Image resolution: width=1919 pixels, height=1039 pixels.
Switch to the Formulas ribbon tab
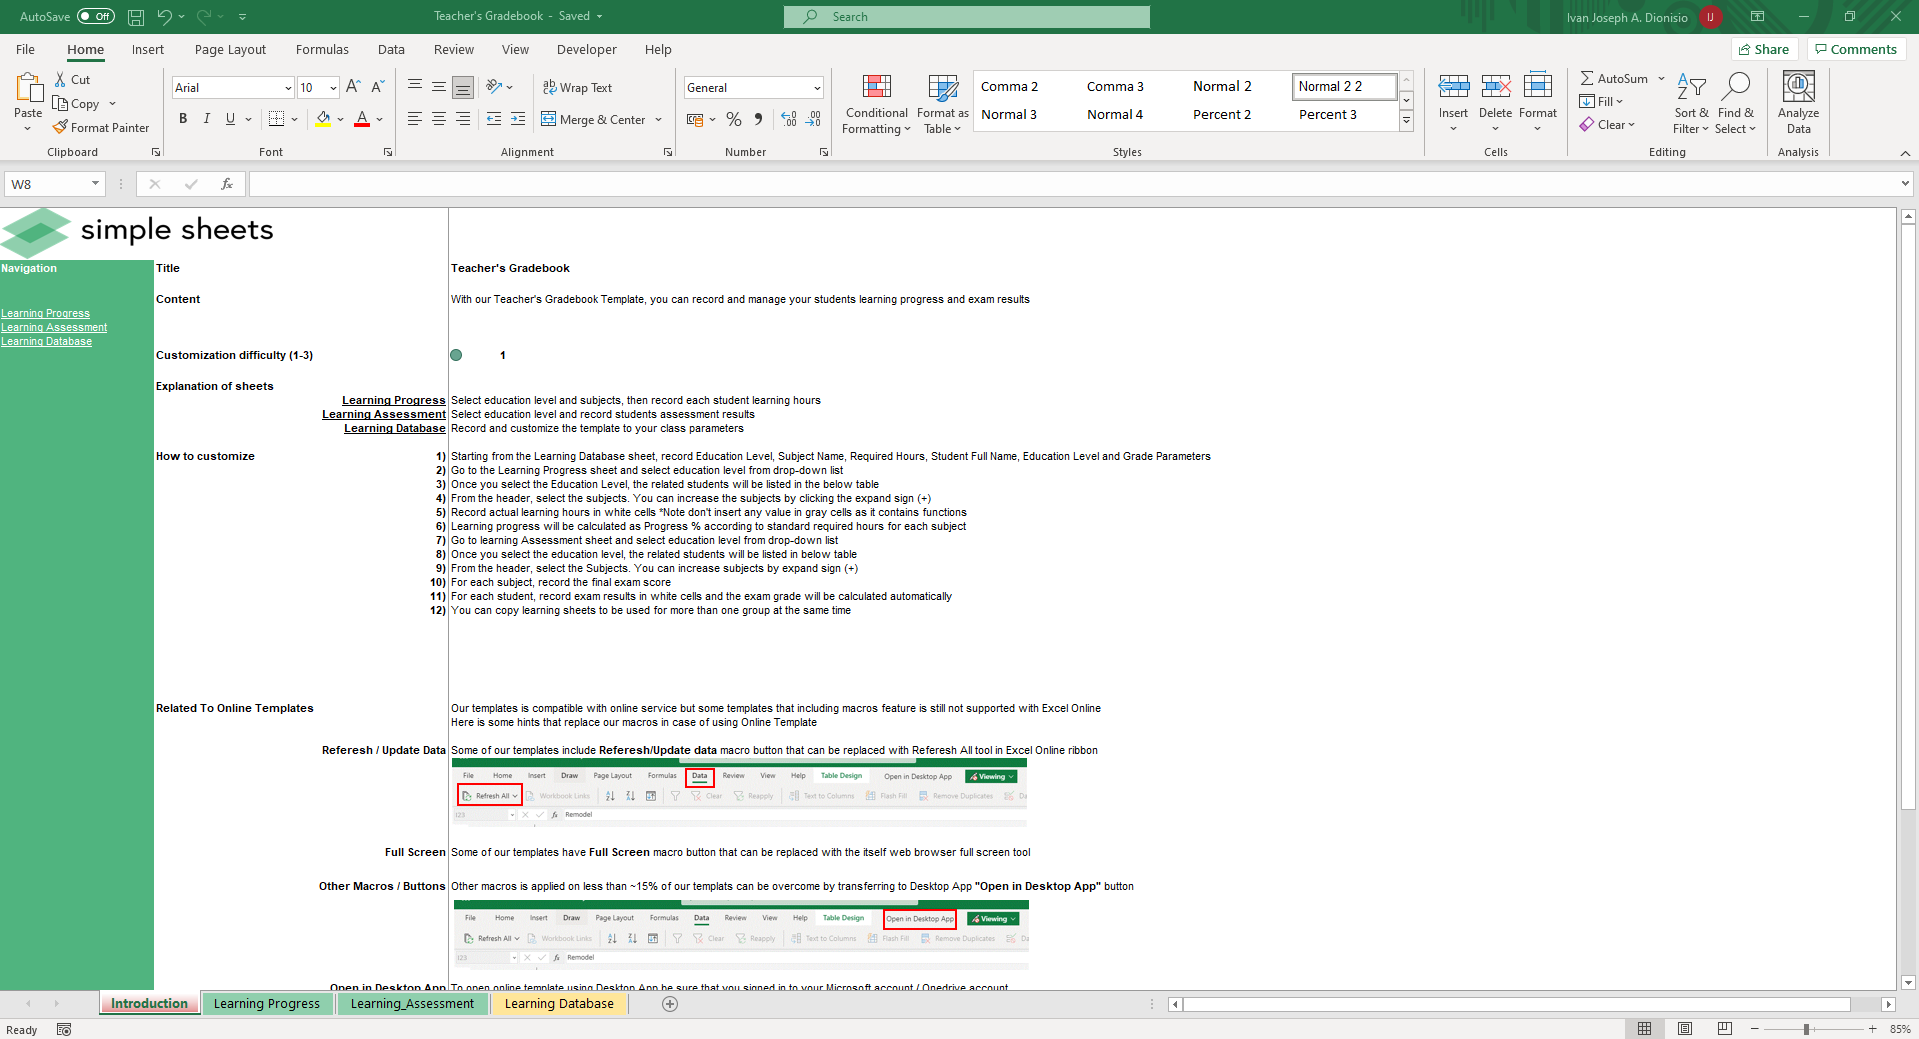322,50
